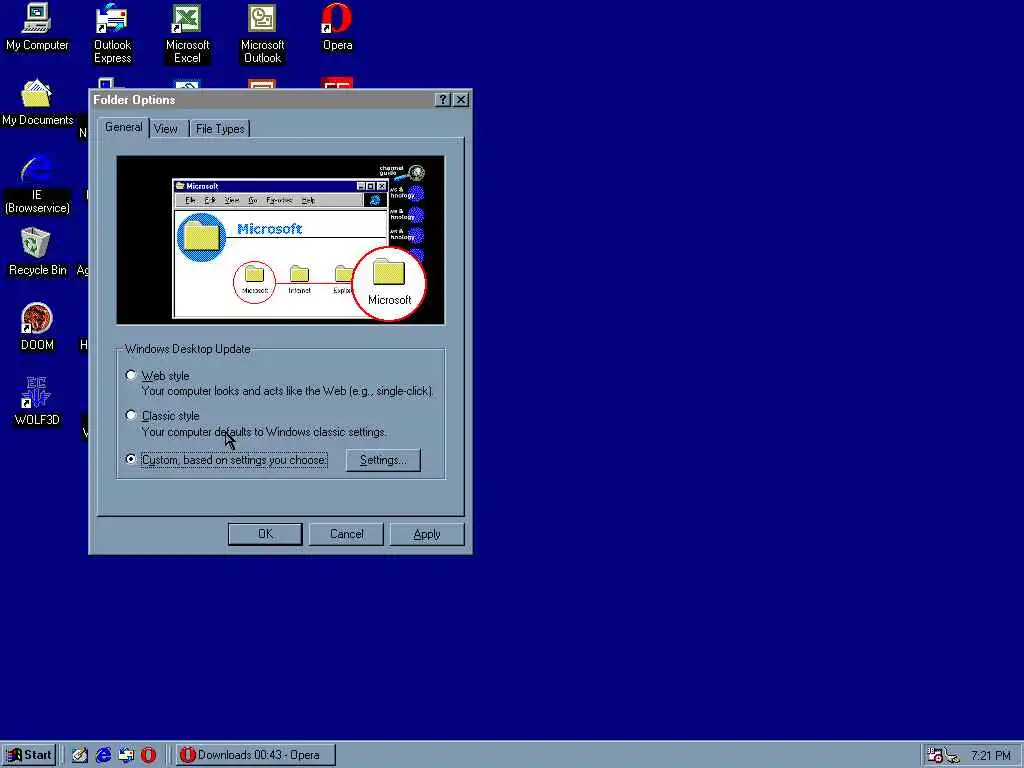
Task: Click the 7:21 PM system clock
Action: pyautogui.click(x=991, y=756)
